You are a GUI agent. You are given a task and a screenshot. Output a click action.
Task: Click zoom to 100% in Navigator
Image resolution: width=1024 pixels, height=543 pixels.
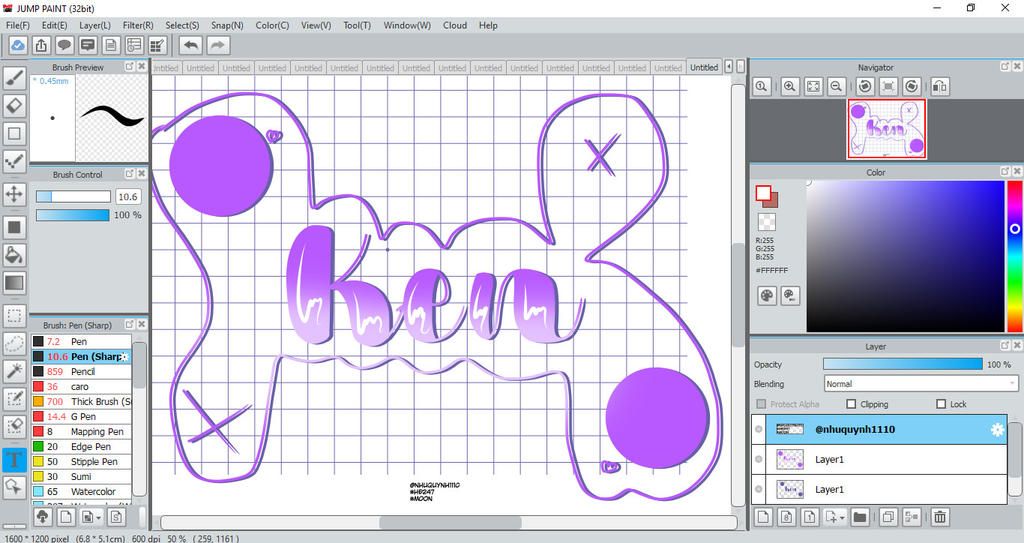pos(761,86)
